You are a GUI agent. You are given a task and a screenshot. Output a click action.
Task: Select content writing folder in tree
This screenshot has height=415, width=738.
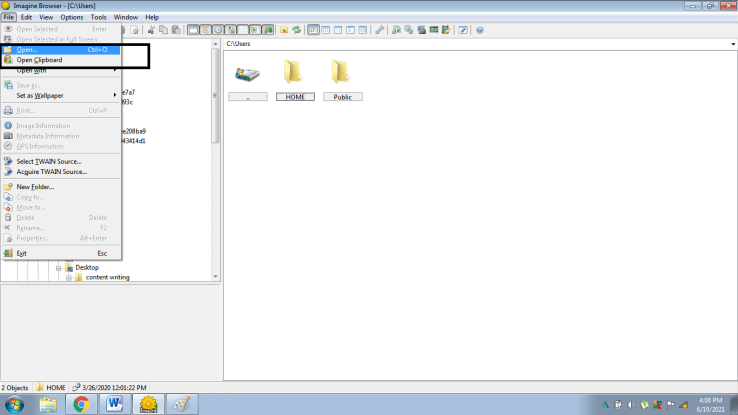(107, 277)
